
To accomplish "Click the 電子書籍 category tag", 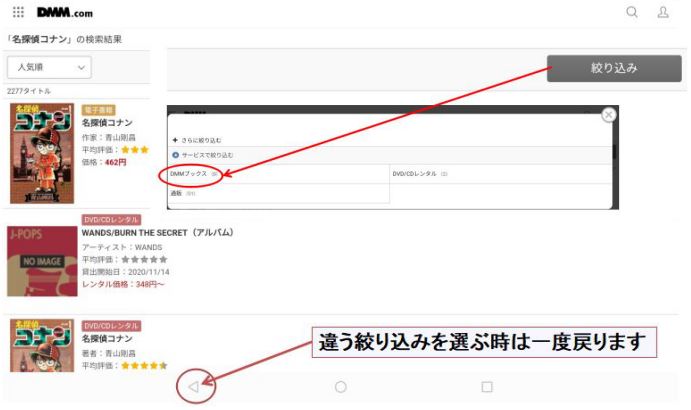I will click(x=98, y=110).
